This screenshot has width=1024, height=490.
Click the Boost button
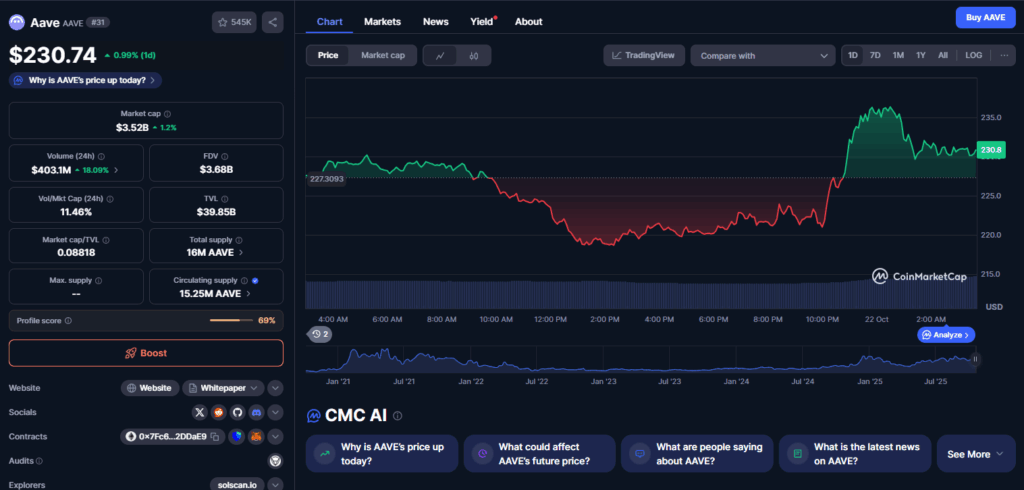click(x=146, y=353)
